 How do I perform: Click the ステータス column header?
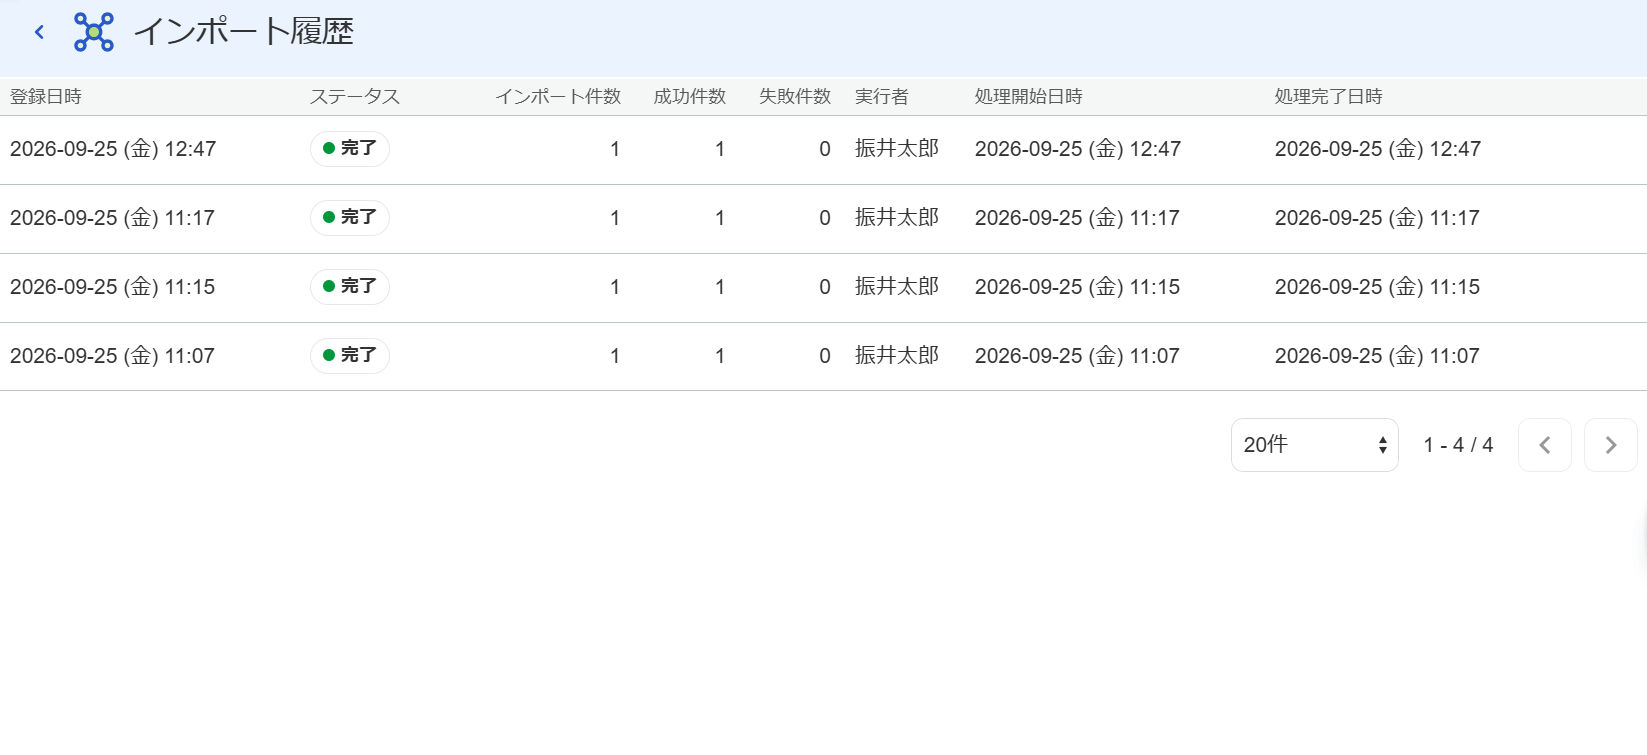355,97
